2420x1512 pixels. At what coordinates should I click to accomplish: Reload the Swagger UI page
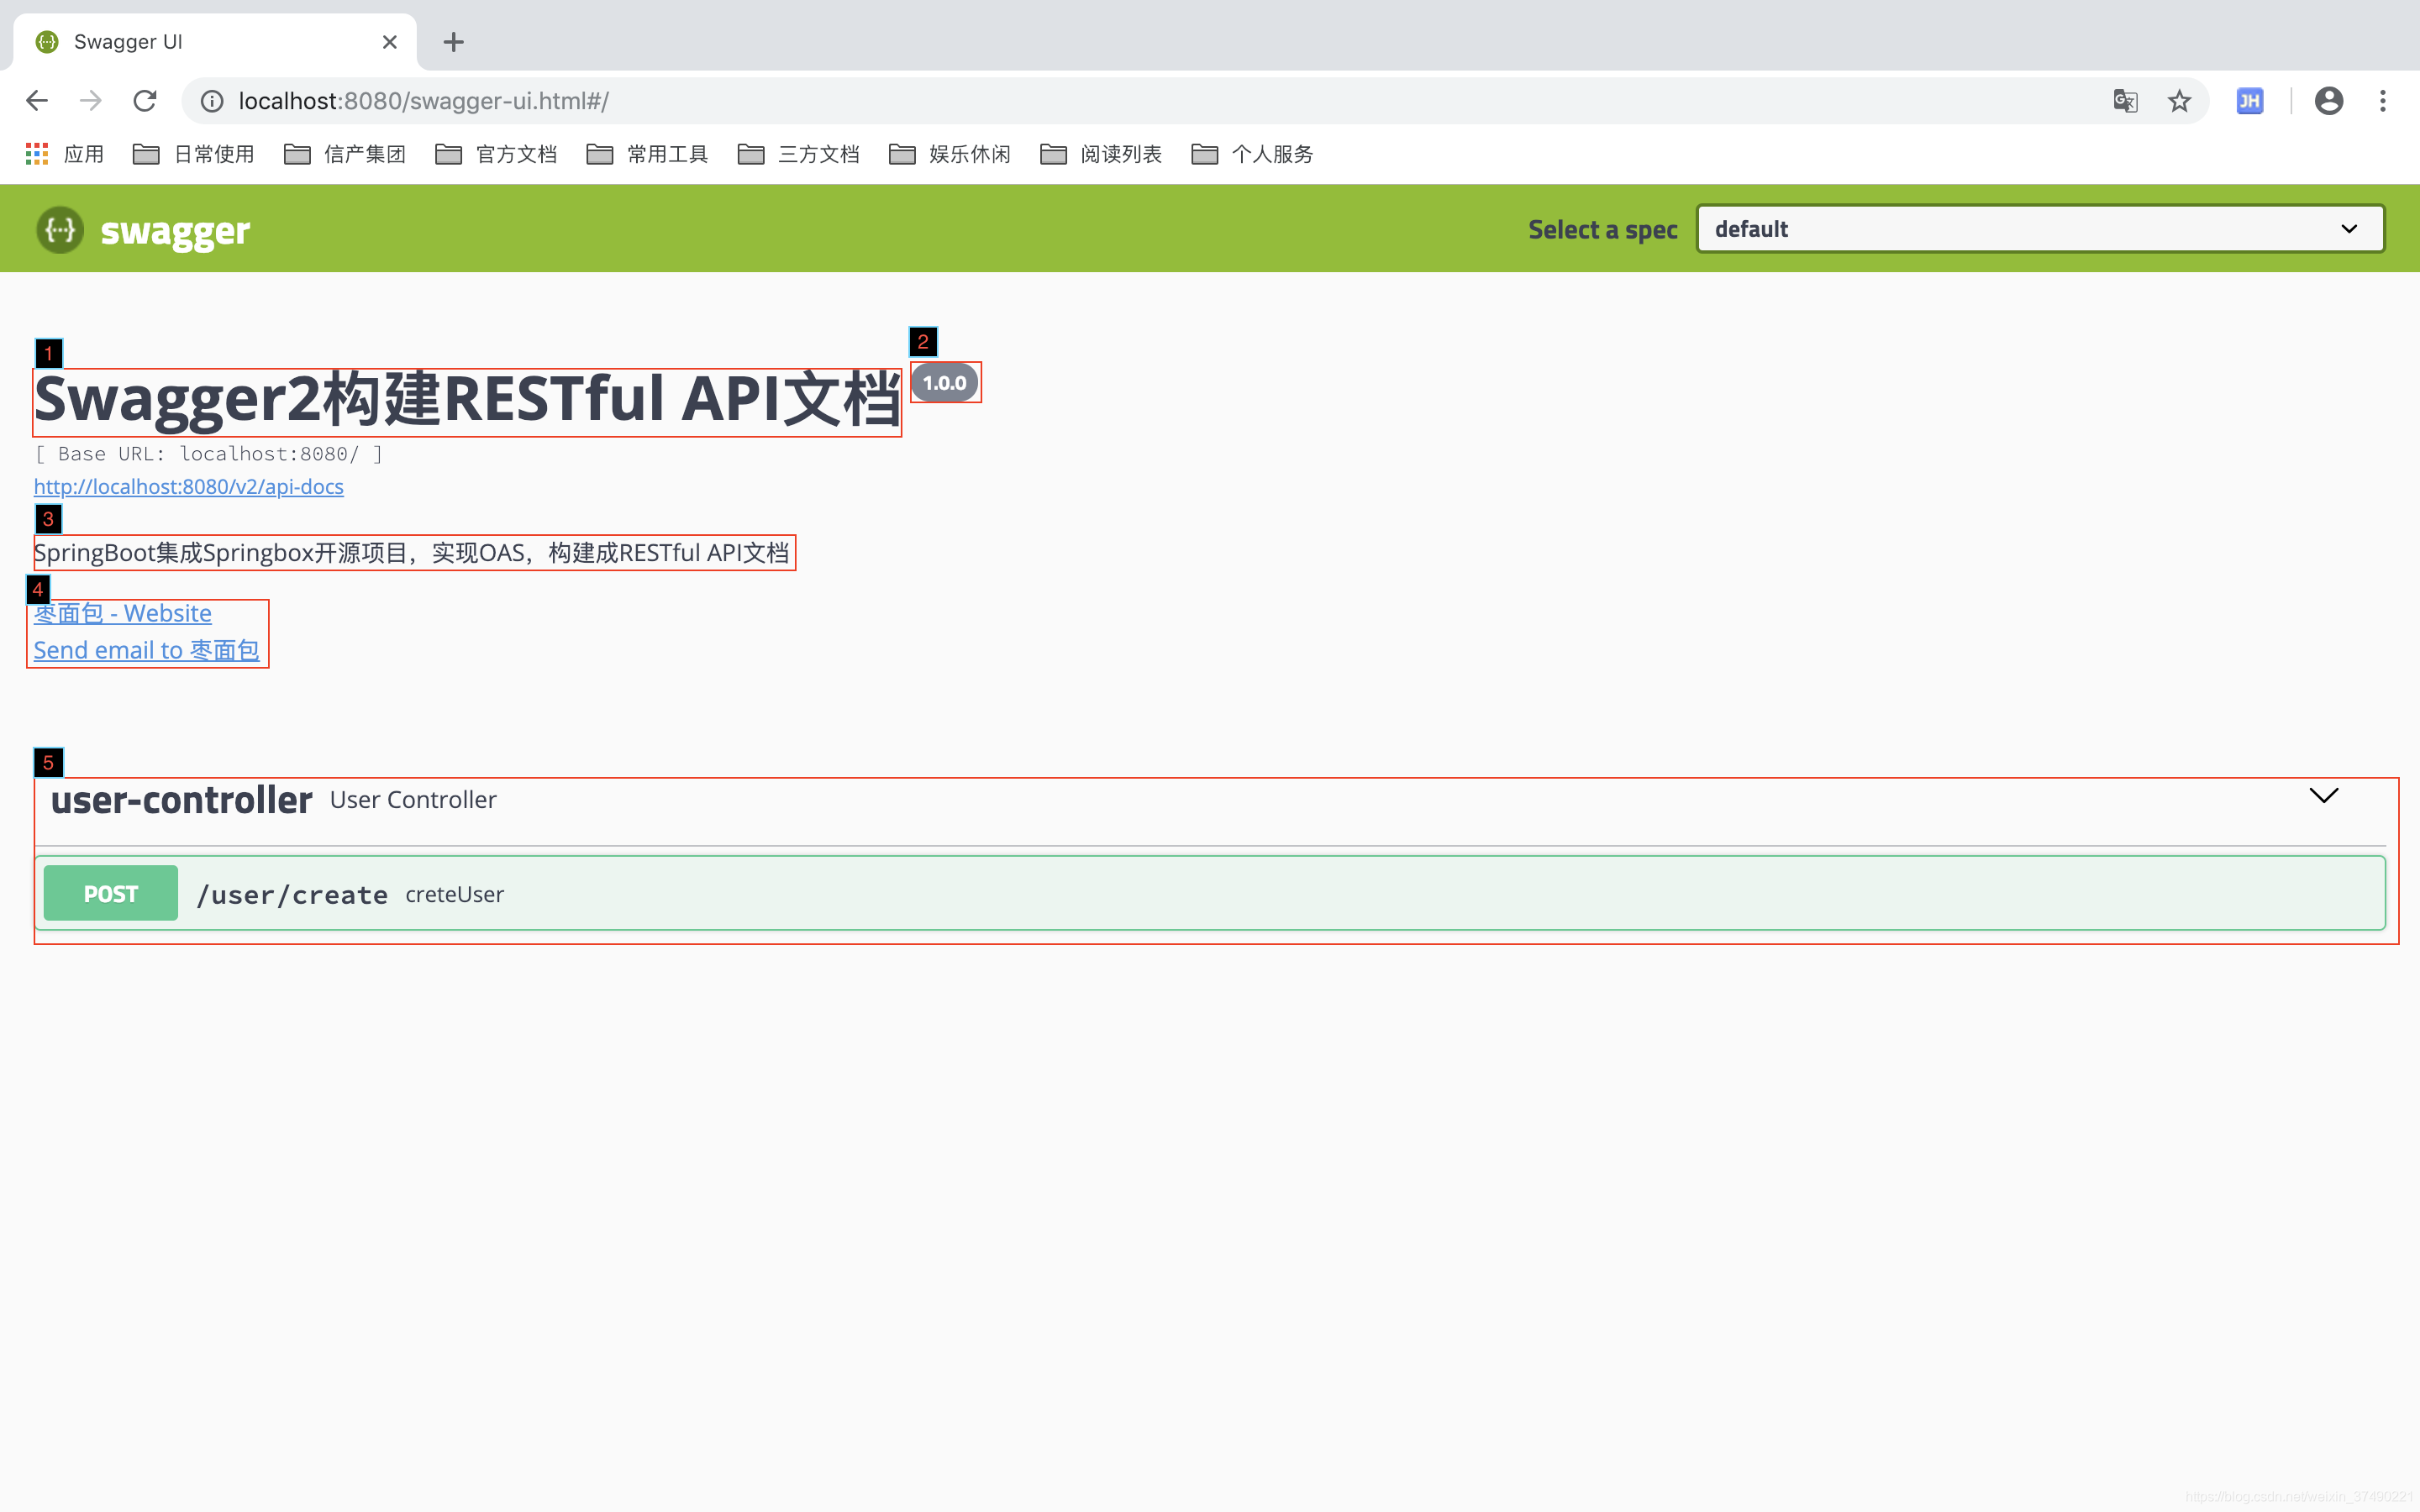coord(145,101)
